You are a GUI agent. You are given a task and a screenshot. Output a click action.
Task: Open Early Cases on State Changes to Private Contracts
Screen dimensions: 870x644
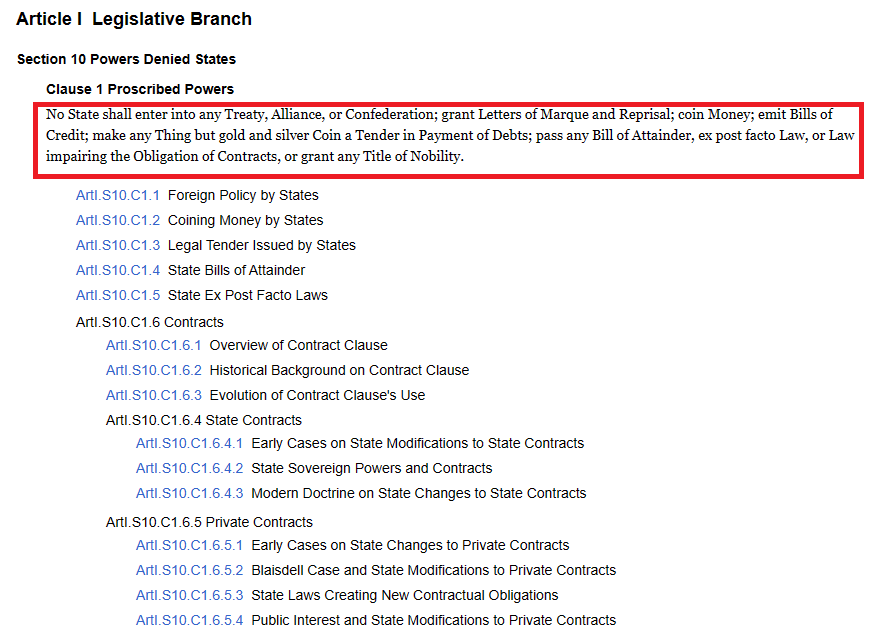(x=410, y=545)
